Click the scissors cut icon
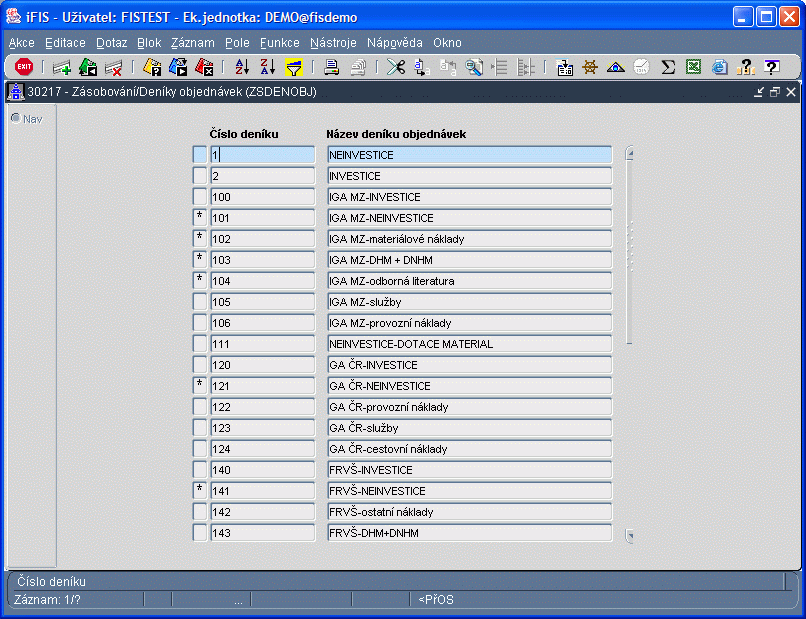 [396, 67]
